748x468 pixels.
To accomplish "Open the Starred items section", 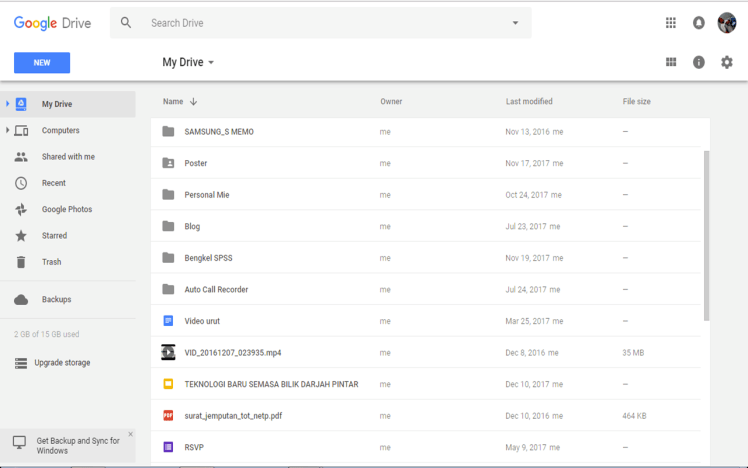I will click(54, 236).
